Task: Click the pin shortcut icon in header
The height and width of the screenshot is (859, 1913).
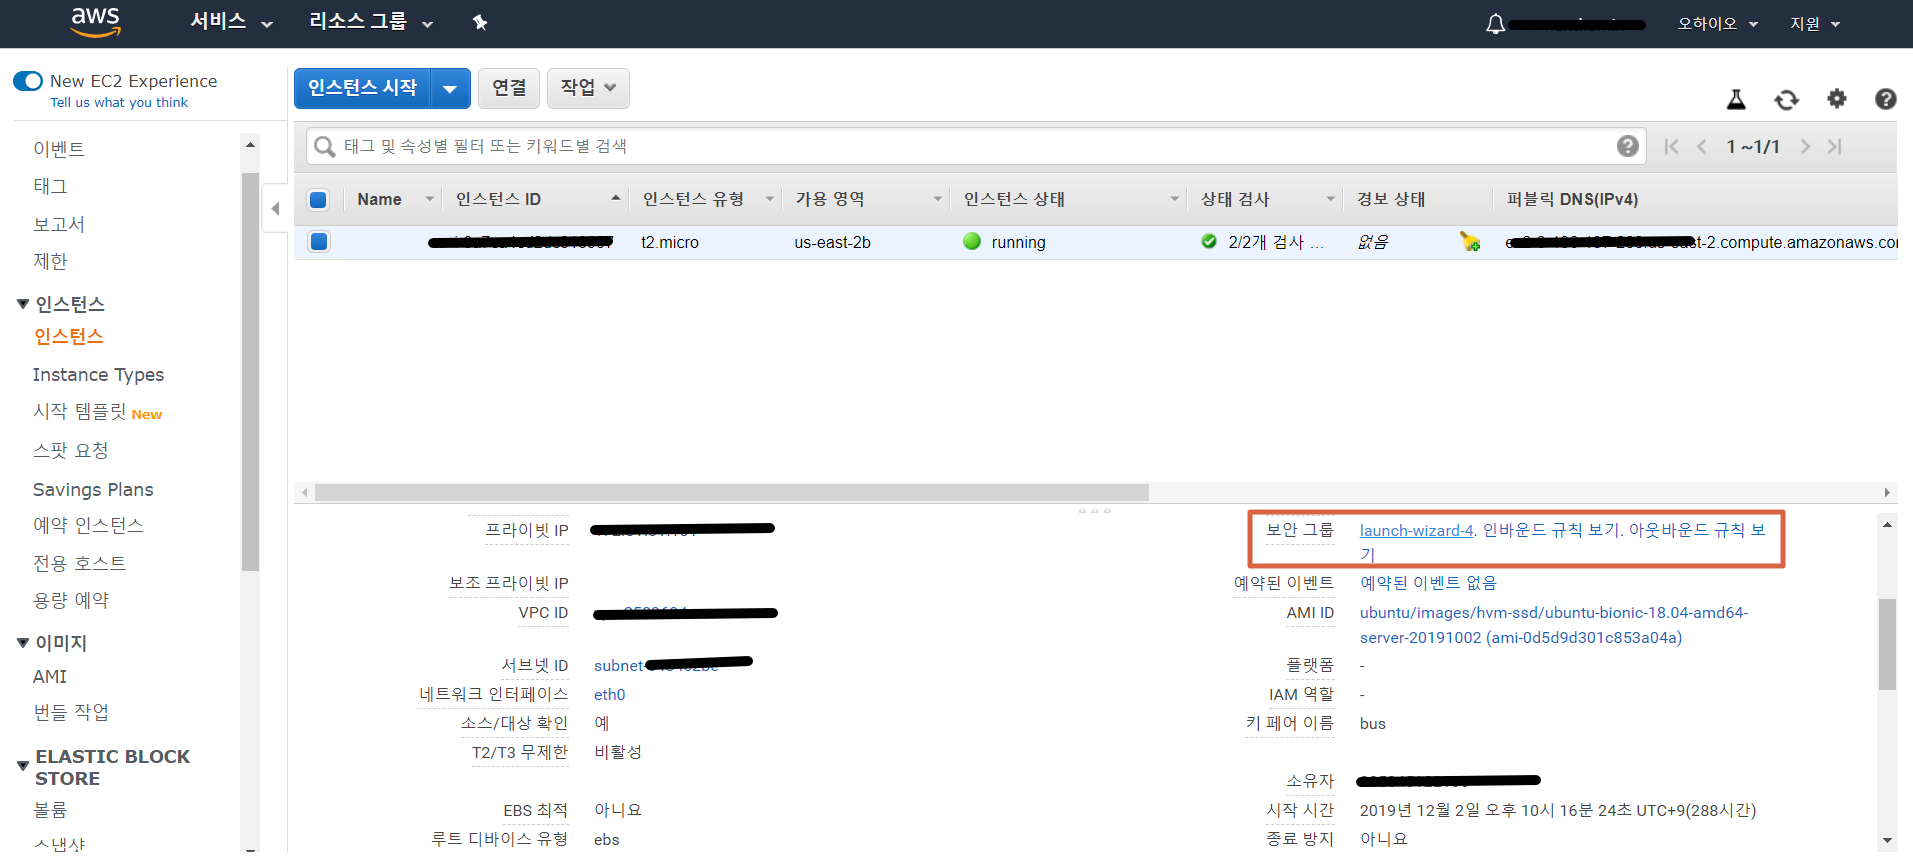Action: [x=480, y=22]
